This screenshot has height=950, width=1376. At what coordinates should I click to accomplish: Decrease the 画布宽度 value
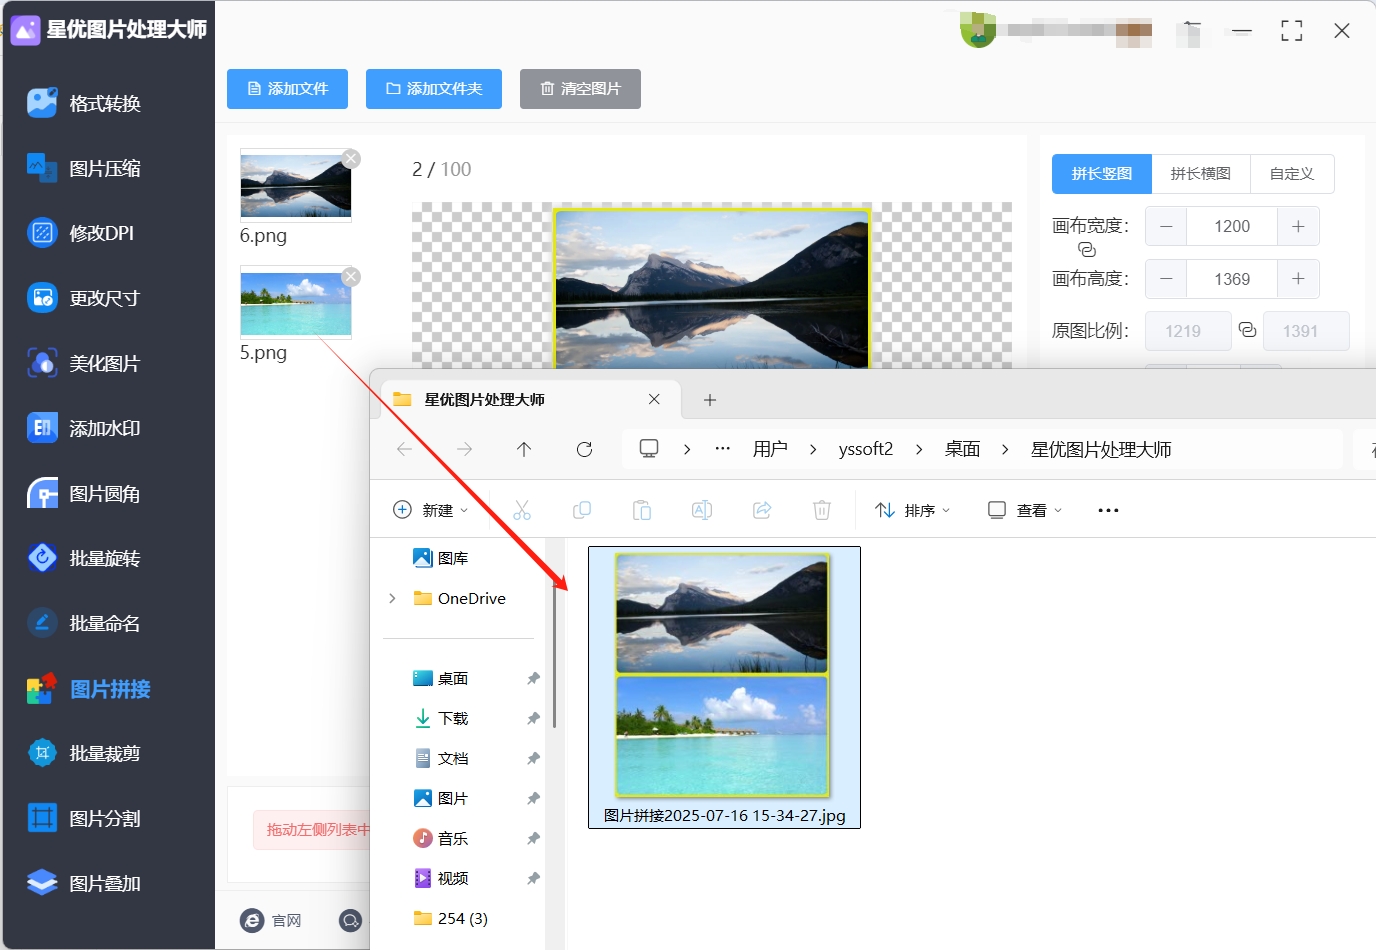coord(1166,226)
